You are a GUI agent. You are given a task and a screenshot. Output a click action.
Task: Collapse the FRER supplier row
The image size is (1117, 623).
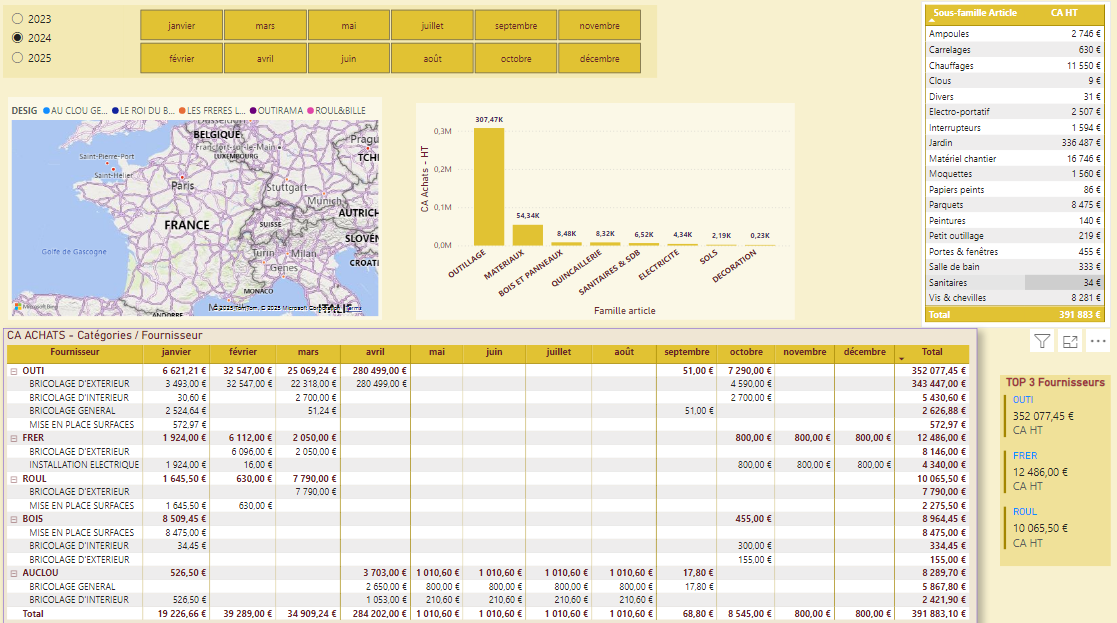[x=14, y=438]
